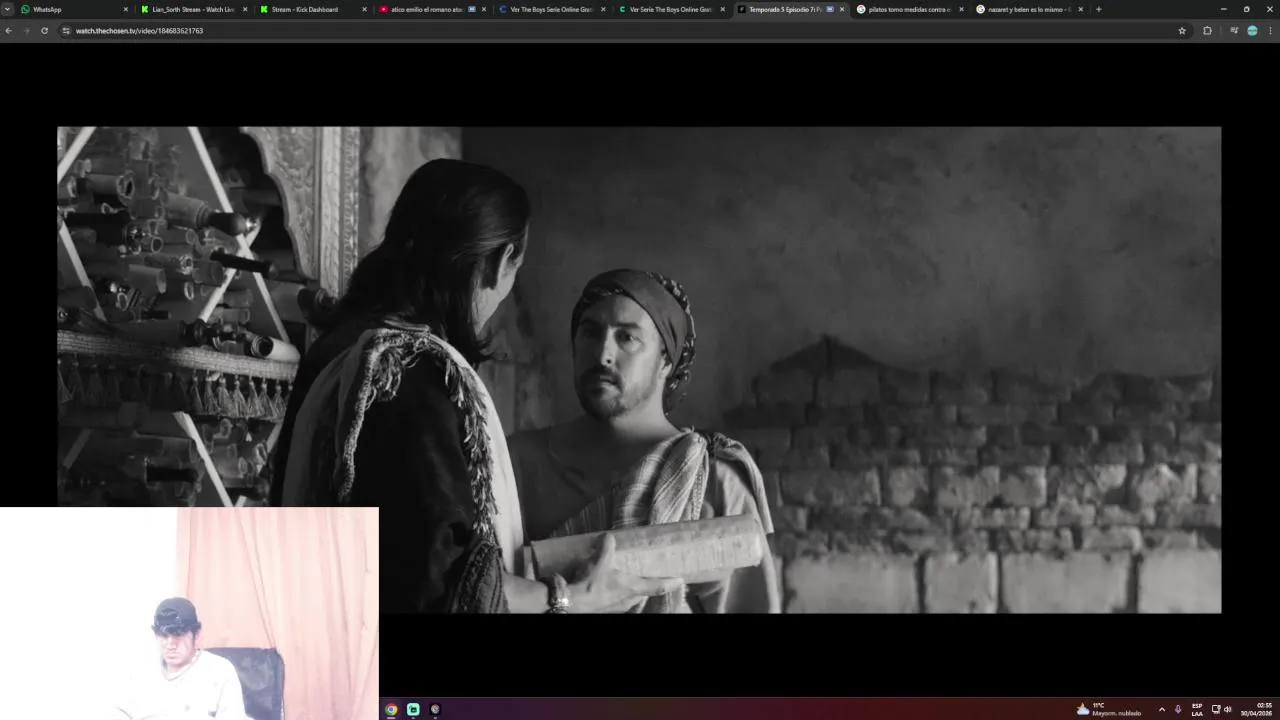Go back to previous page
The image size is (1280, 720).
pos(8,31)
